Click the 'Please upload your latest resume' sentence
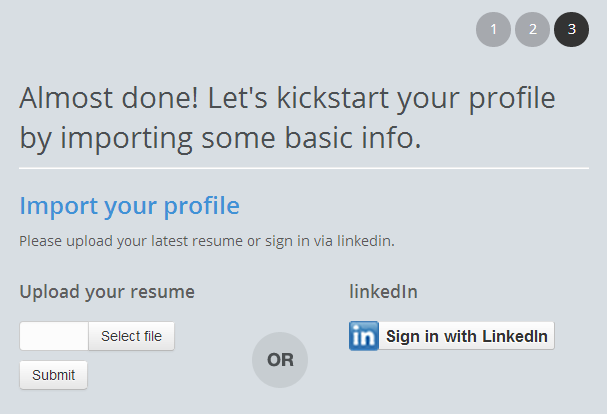 click(207, 241)
